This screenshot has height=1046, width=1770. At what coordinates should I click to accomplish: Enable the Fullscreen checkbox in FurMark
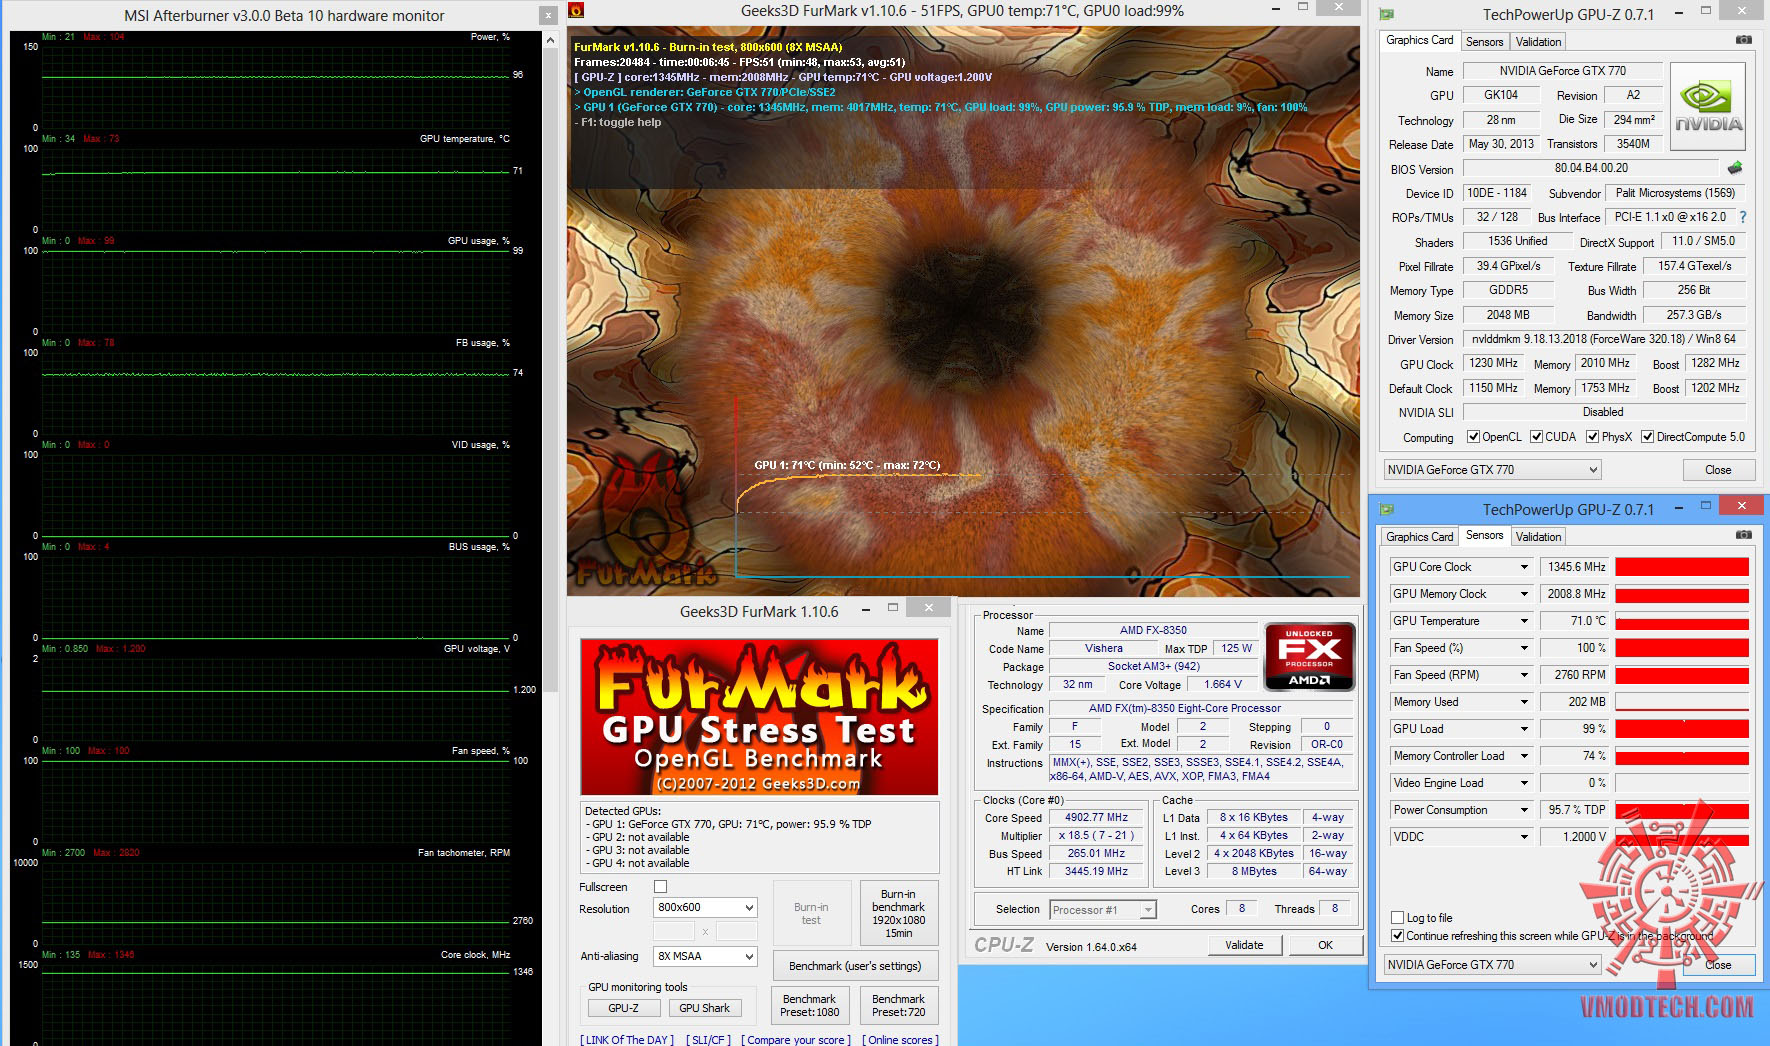coord(660,887)
